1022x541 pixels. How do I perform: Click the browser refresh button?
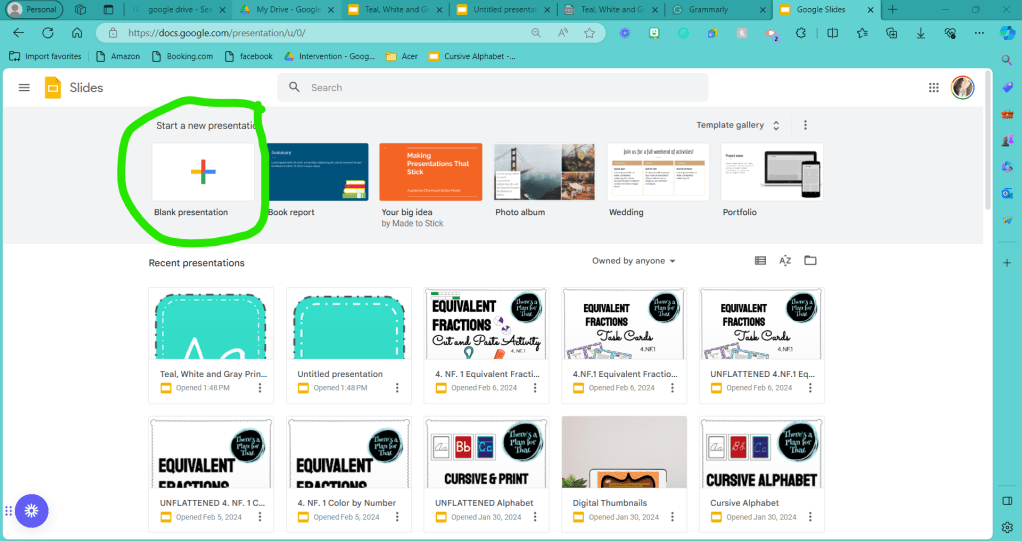point(47,33)
